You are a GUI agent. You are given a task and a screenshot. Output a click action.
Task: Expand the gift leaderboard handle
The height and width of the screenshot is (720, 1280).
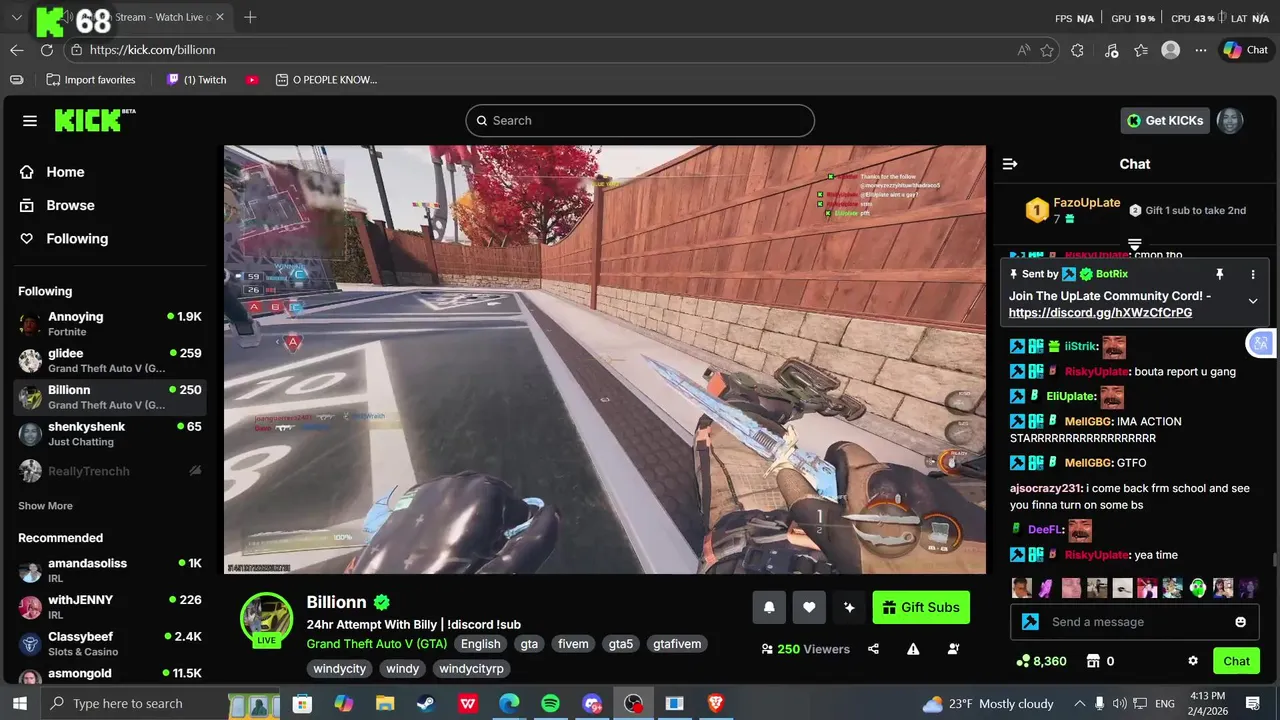[1135, 244]
